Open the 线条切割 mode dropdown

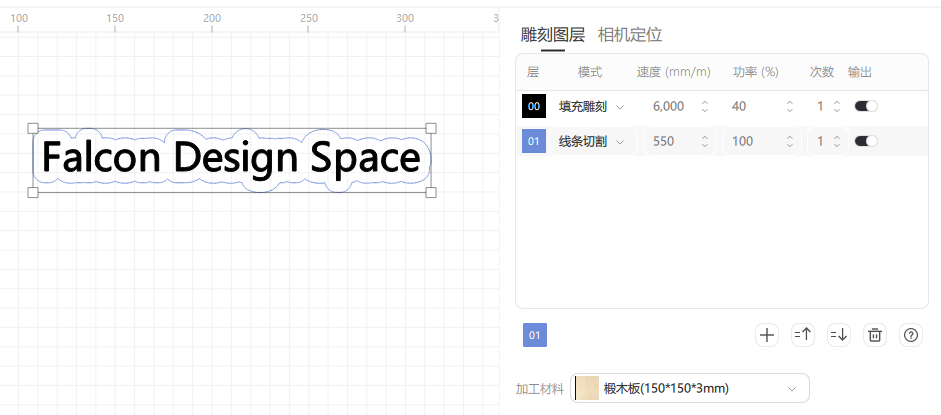coord(591,141)
